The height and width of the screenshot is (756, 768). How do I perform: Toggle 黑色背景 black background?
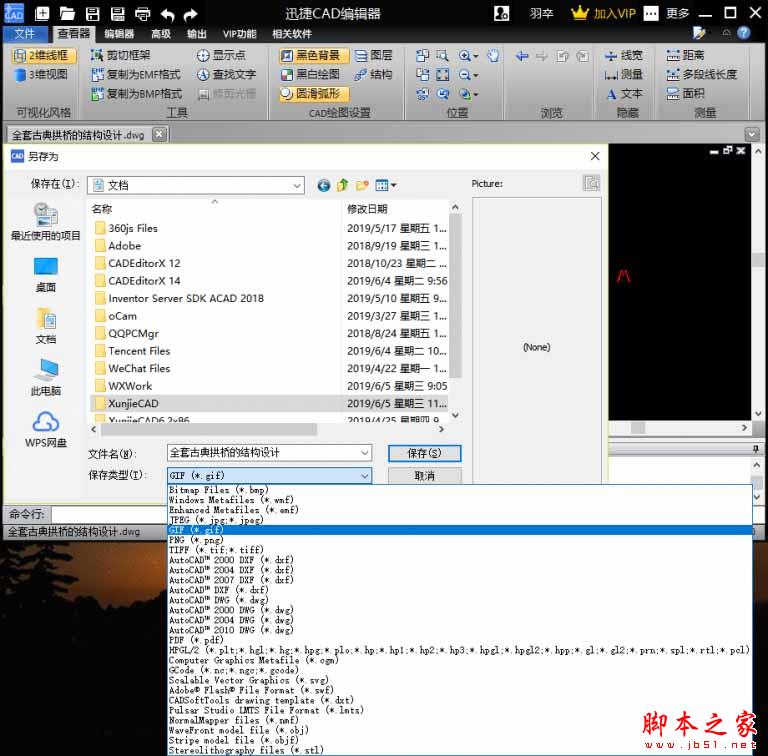[313, 55]
